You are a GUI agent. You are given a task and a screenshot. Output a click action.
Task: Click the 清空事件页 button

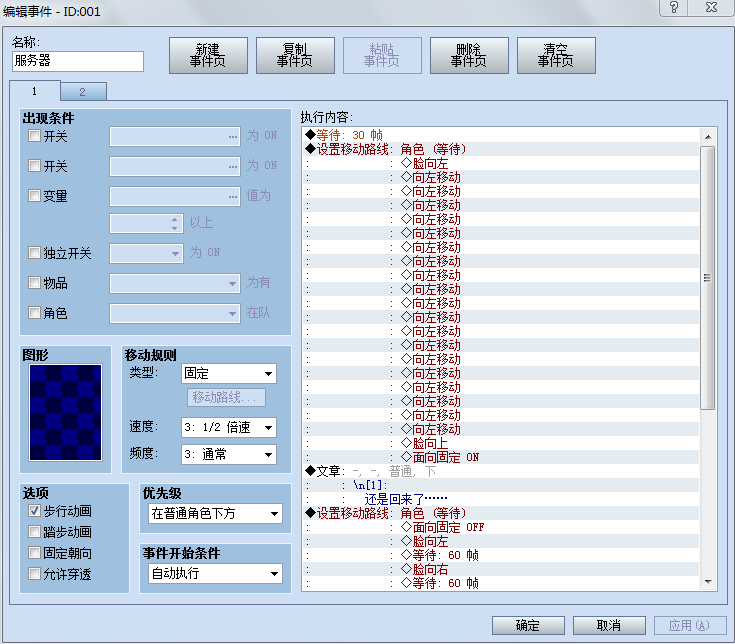point(556,55)
